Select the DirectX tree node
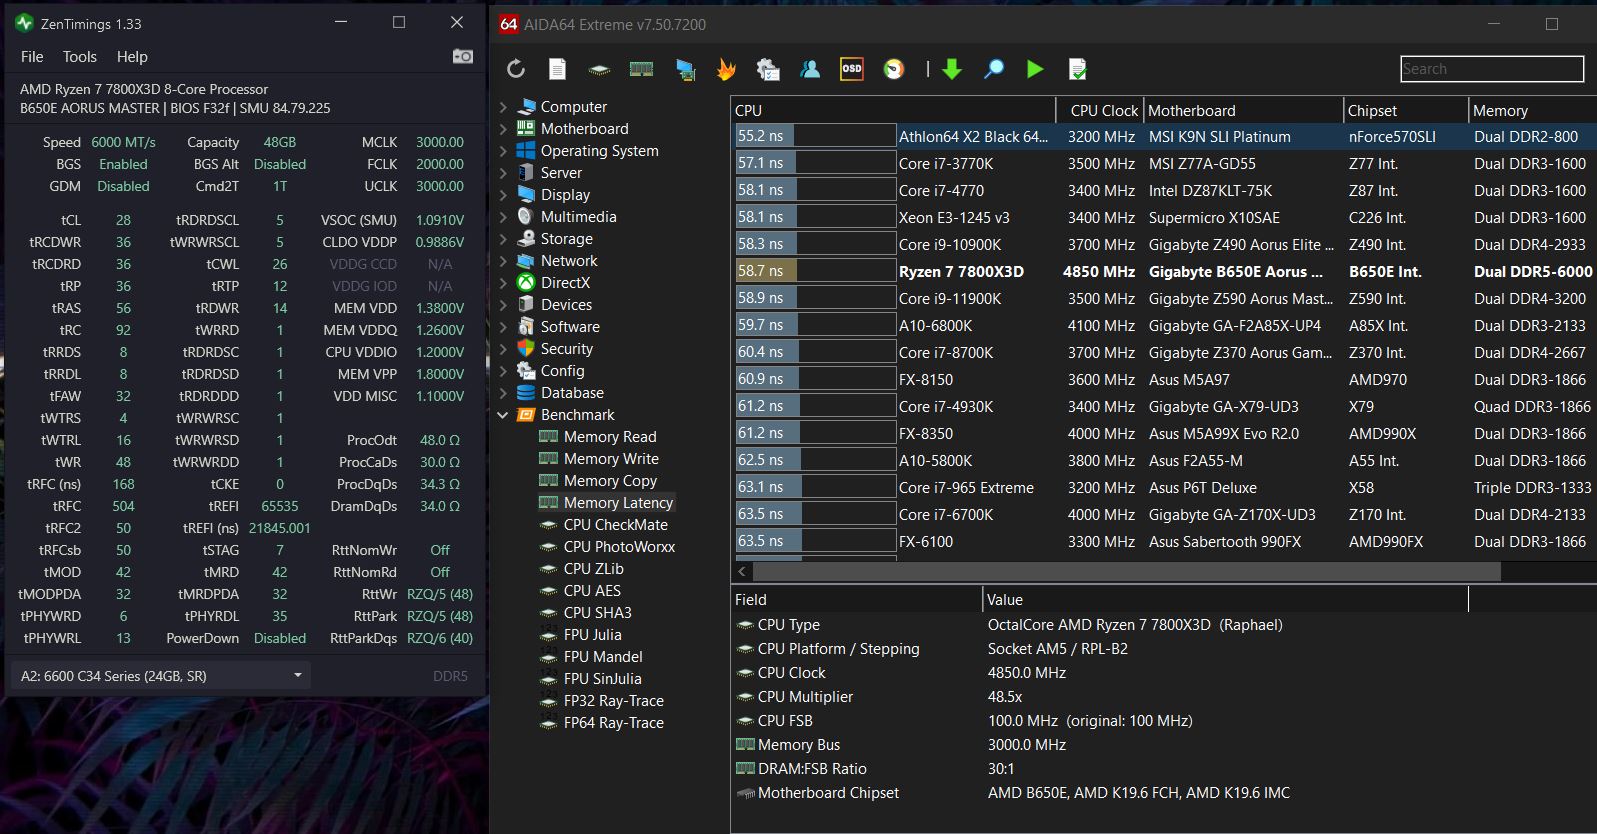 tap(565, 283)
